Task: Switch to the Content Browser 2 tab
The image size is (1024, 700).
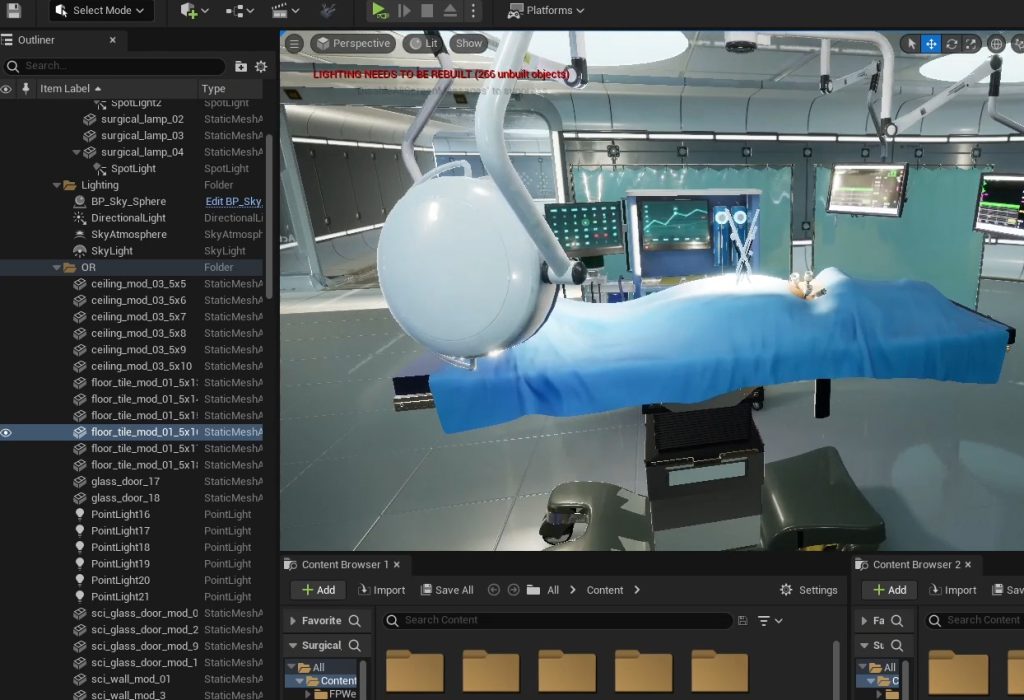Action: tap(914, 565)
